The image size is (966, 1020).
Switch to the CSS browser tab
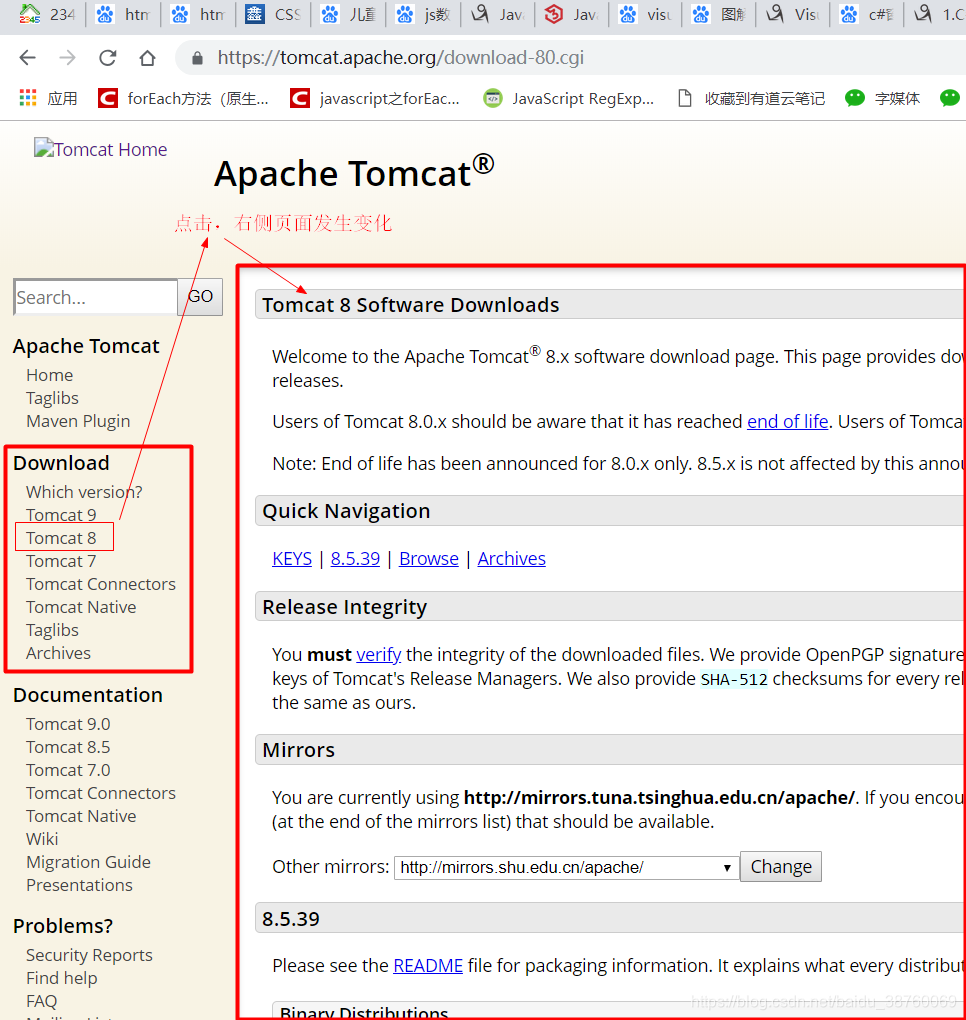tap(273, 14)
